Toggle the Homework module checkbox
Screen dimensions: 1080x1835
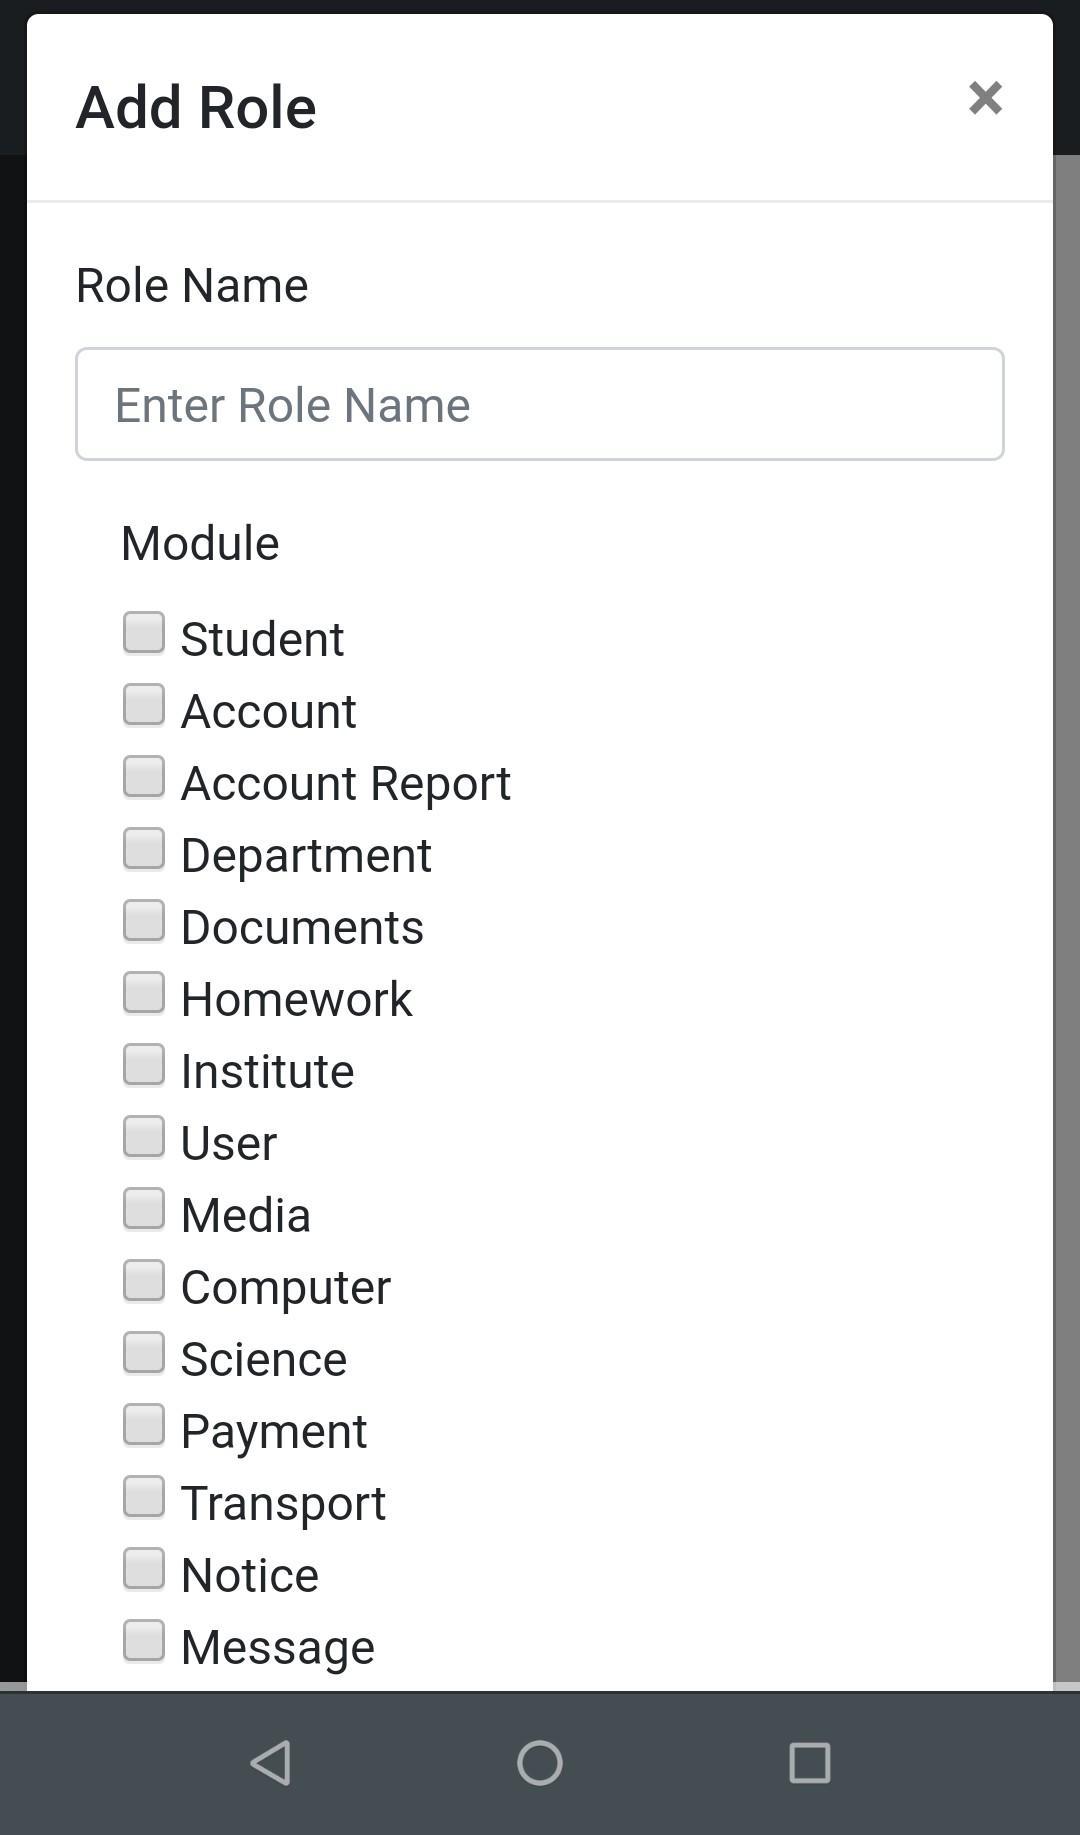(x=144, y=993)
